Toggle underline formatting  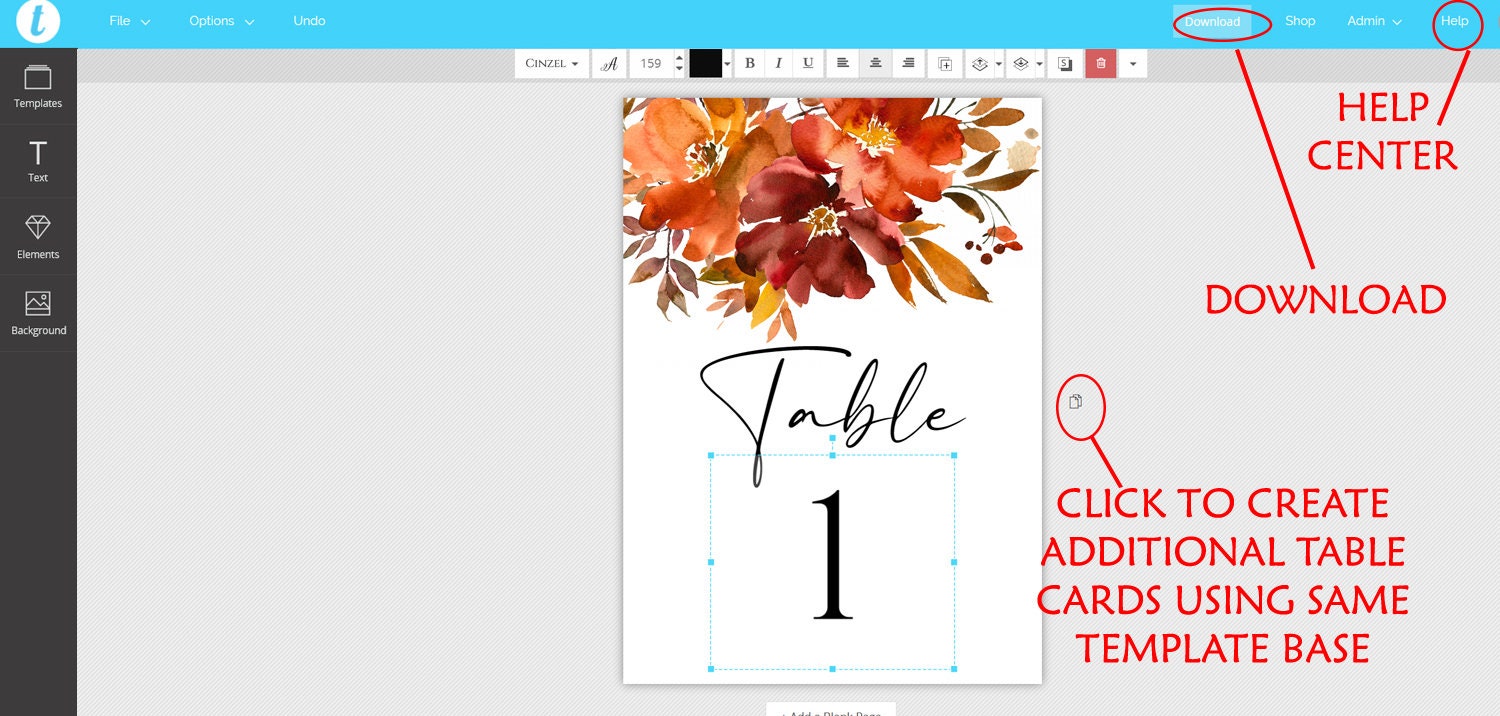click(807, 63)
